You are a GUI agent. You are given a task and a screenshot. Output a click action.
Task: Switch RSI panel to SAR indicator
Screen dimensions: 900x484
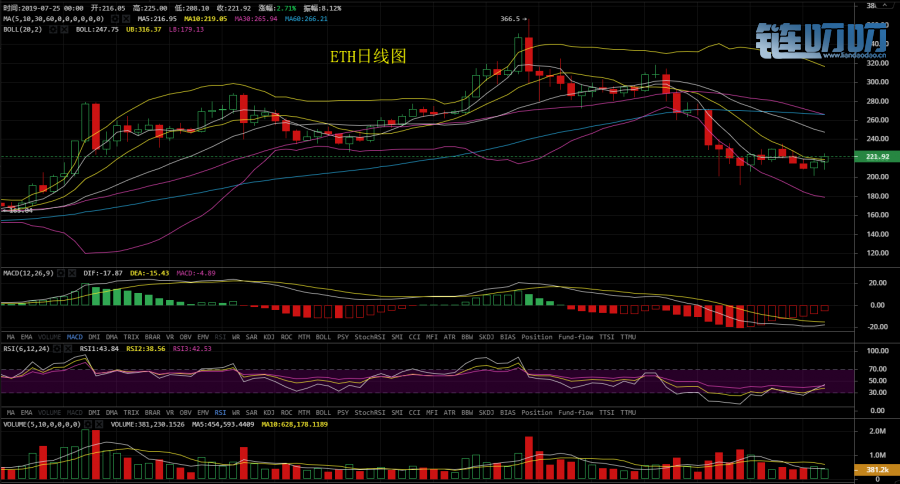click(x=251, y=413)
